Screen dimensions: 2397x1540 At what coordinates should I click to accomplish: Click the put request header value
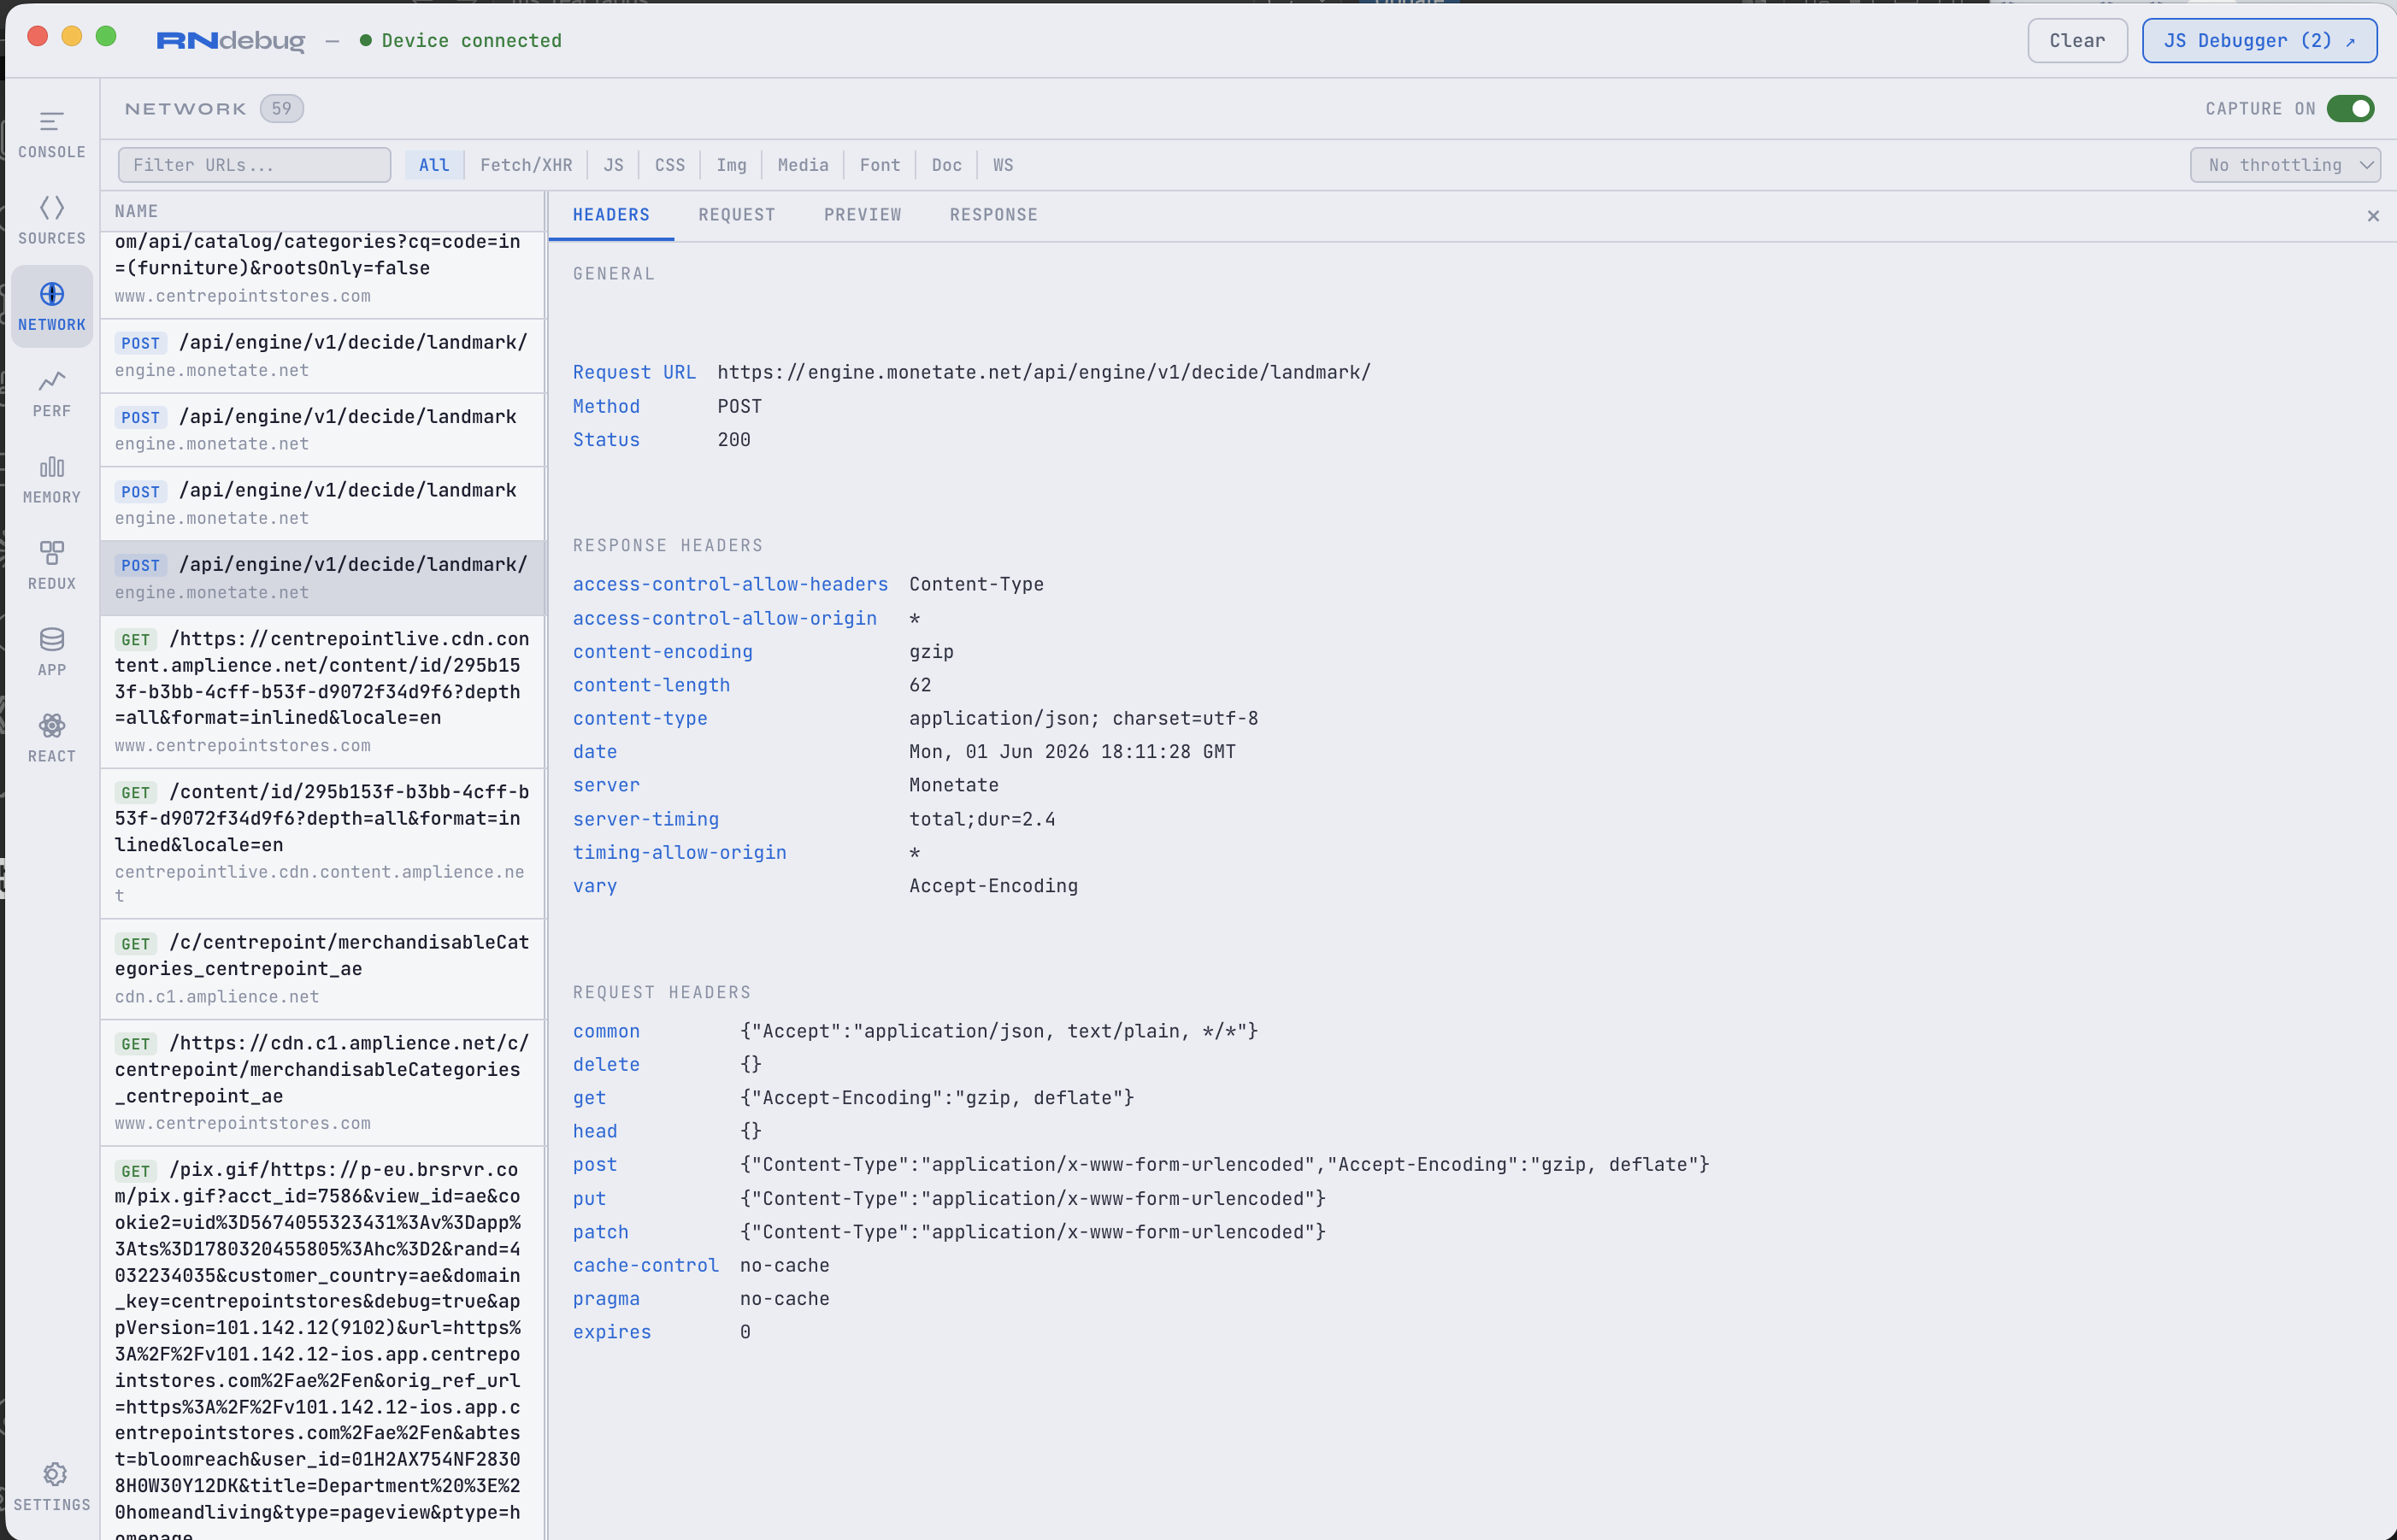1033,1199
